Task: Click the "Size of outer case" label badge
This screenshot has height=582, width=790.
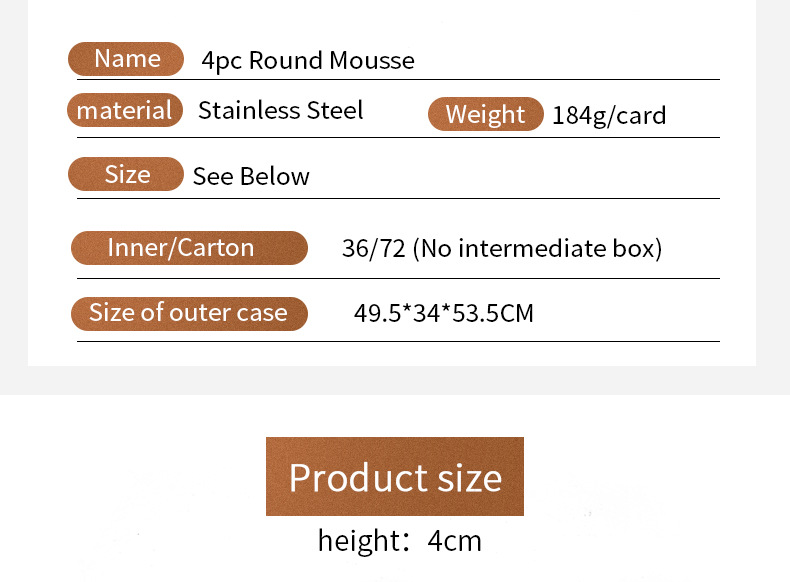Action: click(189, 312)
